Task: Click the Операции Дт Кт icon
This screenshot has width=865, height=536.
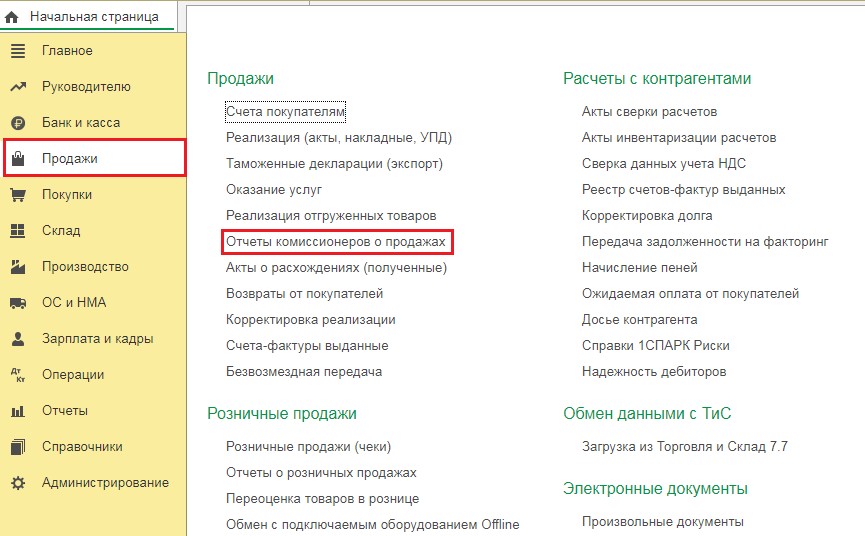Action: click(18, 375)
